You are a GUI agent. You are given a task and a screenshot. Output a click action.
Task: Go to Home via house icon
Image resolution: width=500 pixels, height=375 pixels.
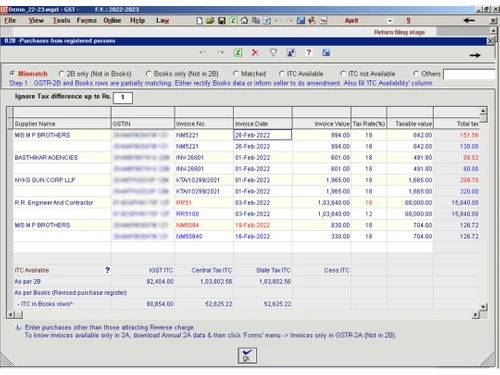[x=244, y=21]
